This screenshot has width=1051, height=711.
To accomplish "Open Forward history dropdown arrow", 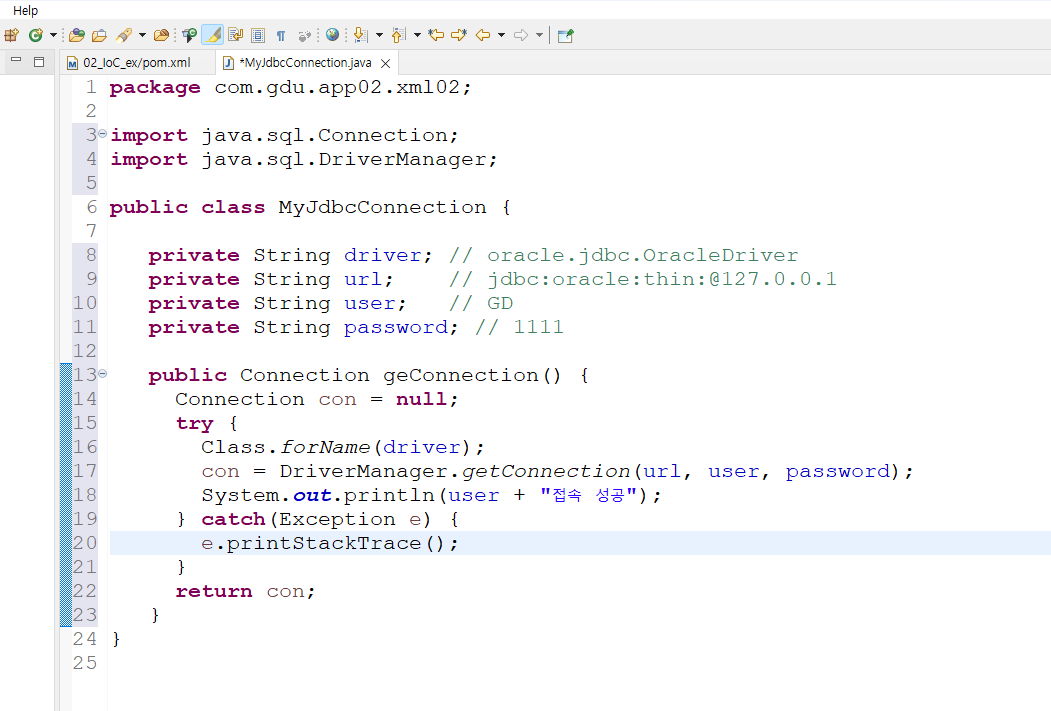I will click(x=539, y=36).
